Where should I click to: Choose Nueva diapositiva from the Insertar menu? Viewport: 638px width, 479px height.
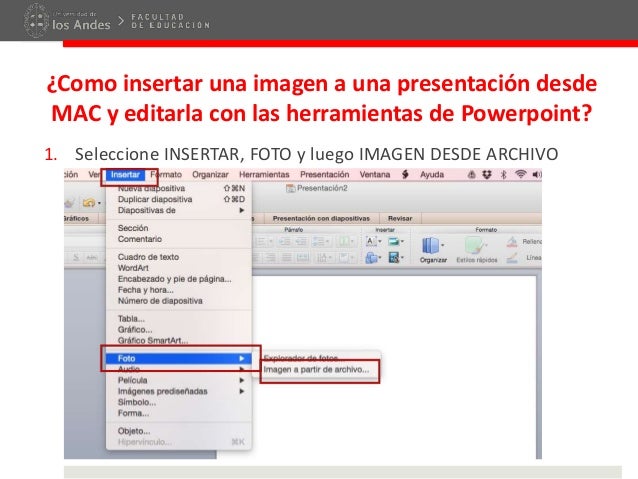tap(179, 188)
